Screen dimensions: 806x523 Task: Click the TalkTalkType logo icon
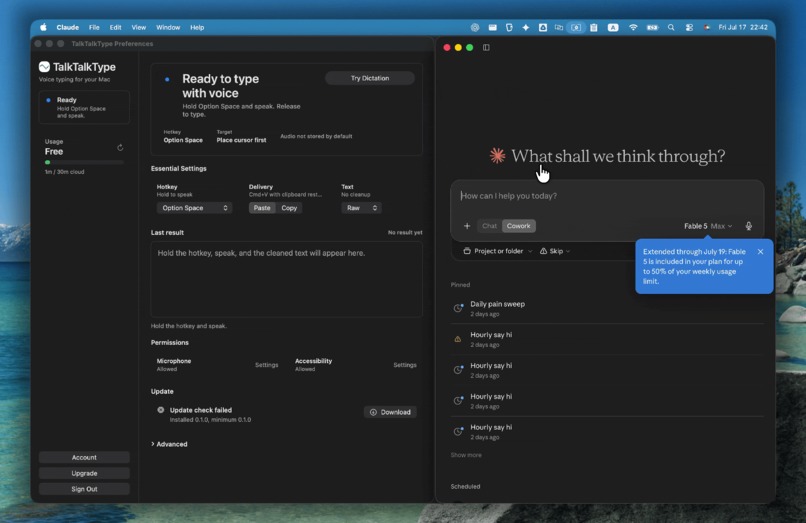click(44, 67)
